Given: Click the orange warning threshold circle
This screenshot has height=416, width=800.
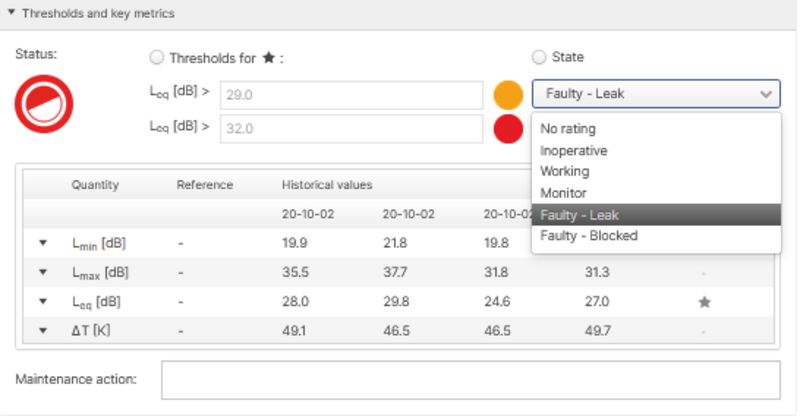Looking at the screenshot, I should pos(508,95).
